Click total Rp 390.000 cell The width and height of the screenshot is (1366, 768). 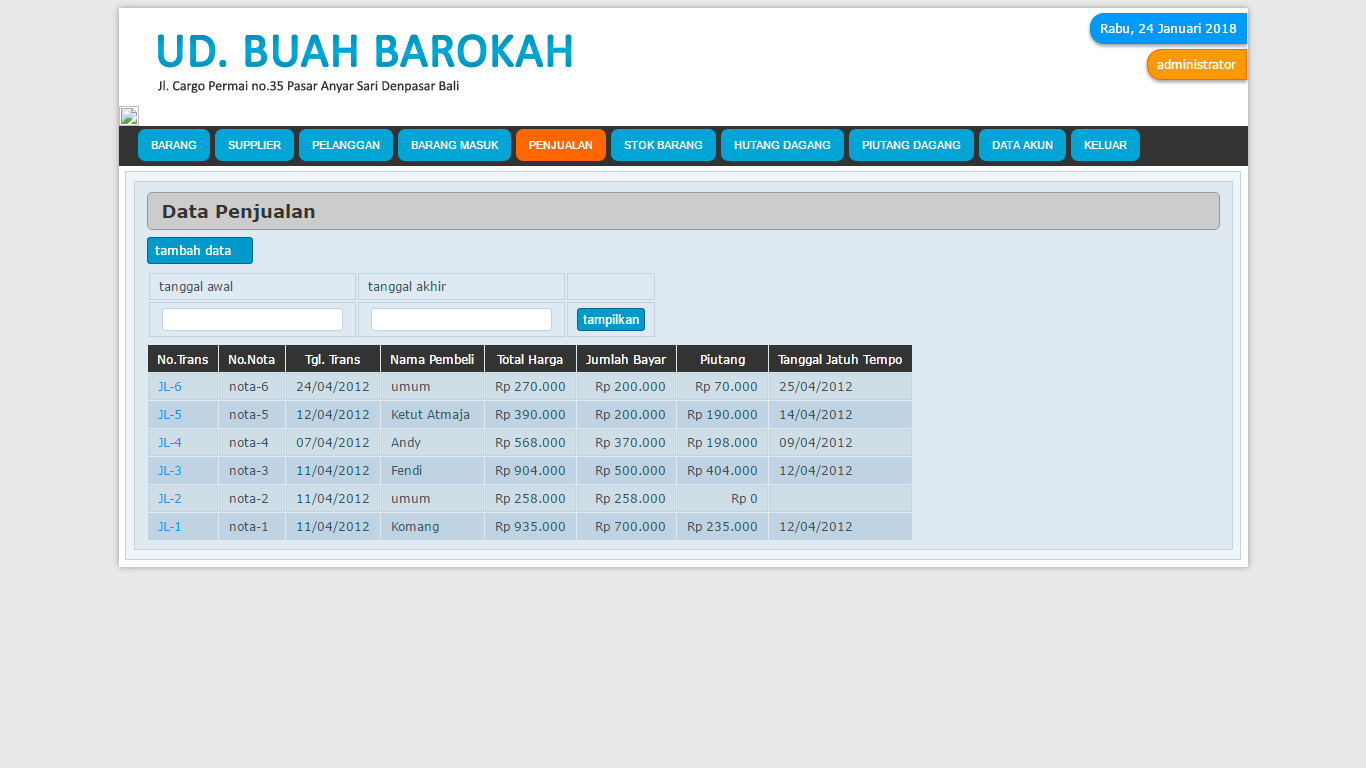530,415
